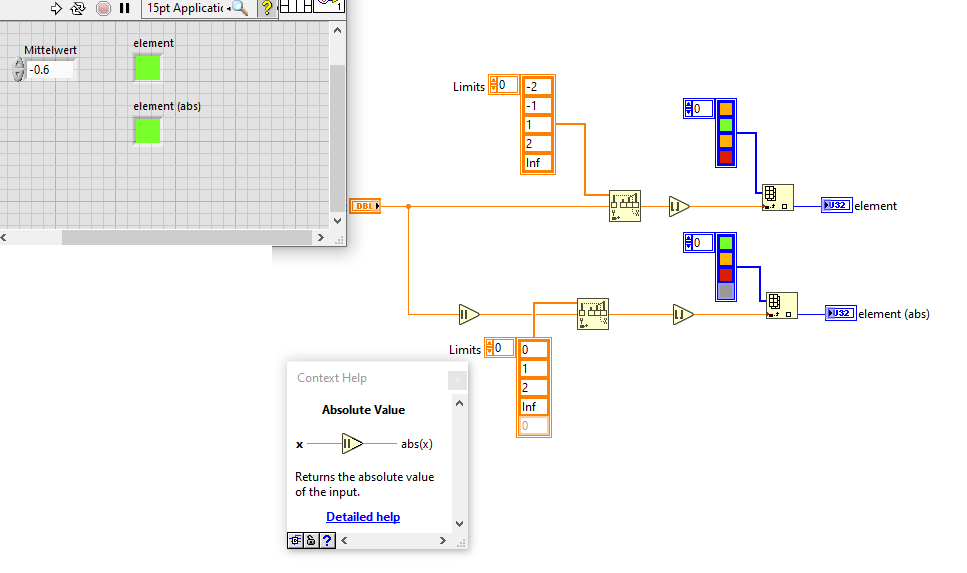Select the round-down node before element (abs) output

(x=683, y=315)
